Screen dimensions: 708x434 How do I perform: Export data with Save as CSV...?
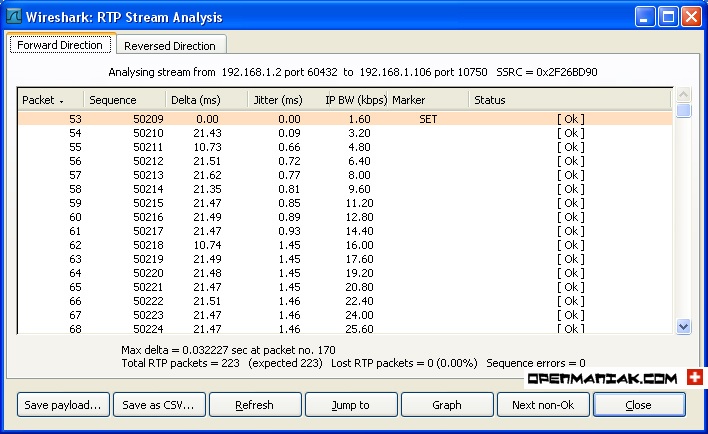(x=160, y=405)
